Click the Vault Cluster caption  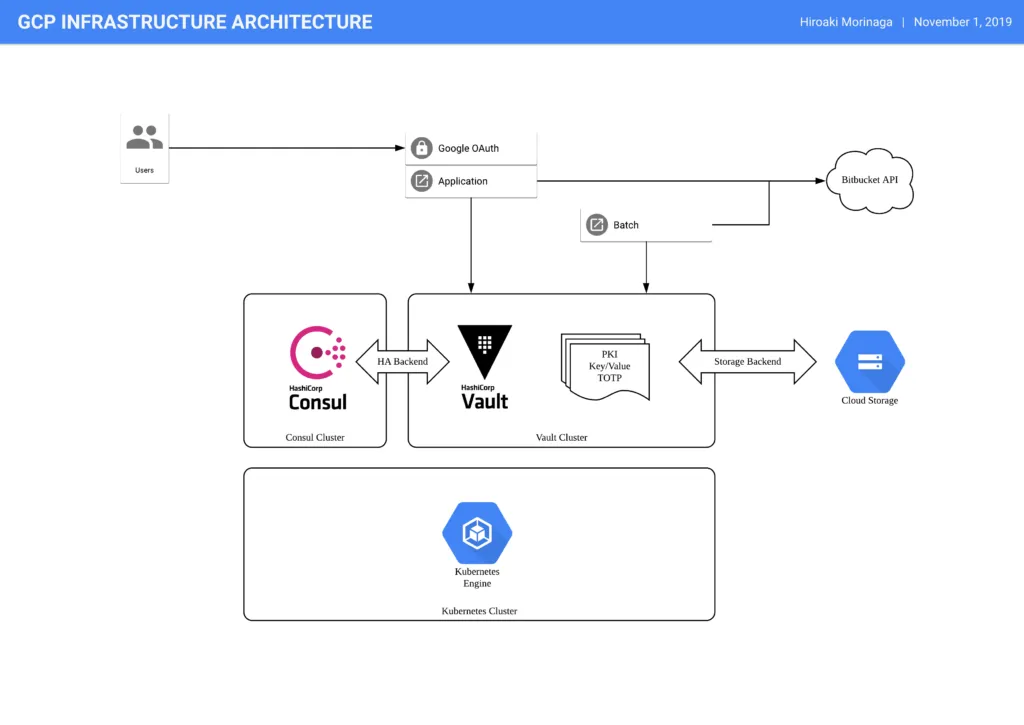(562, 437)
